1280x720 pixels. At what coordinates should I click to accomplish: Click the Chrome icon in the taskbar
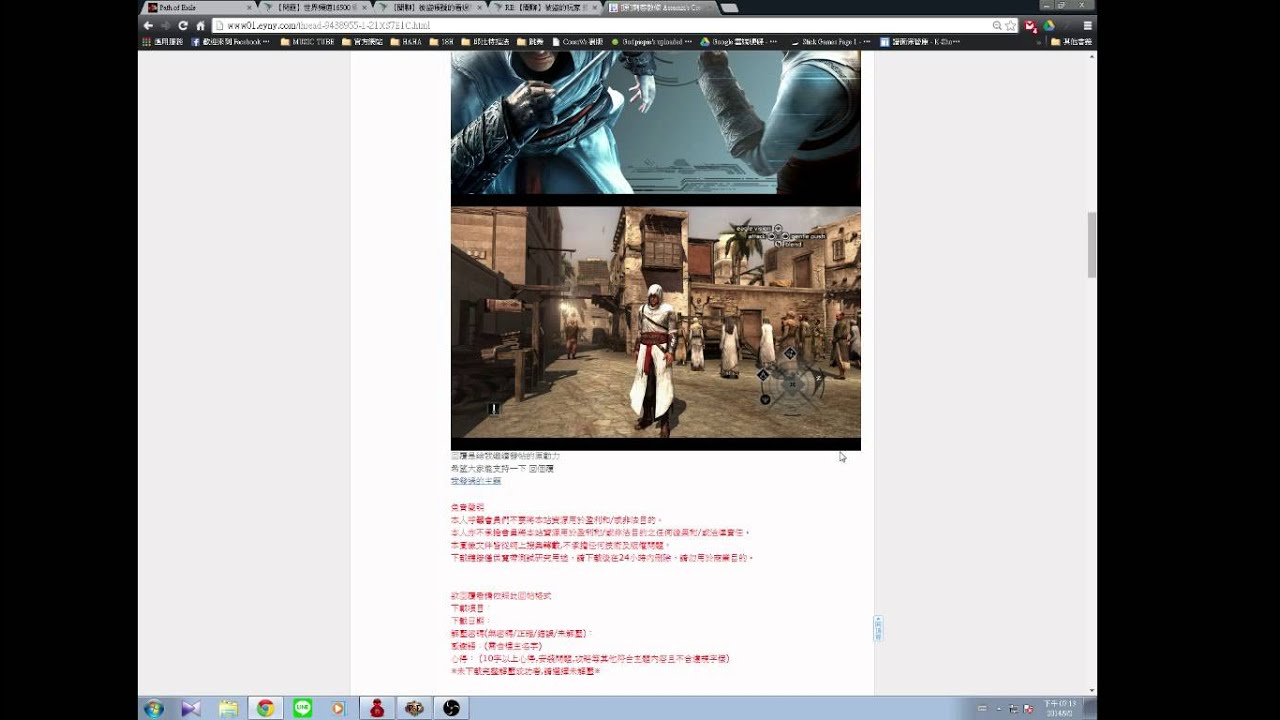tap(265, 708)
